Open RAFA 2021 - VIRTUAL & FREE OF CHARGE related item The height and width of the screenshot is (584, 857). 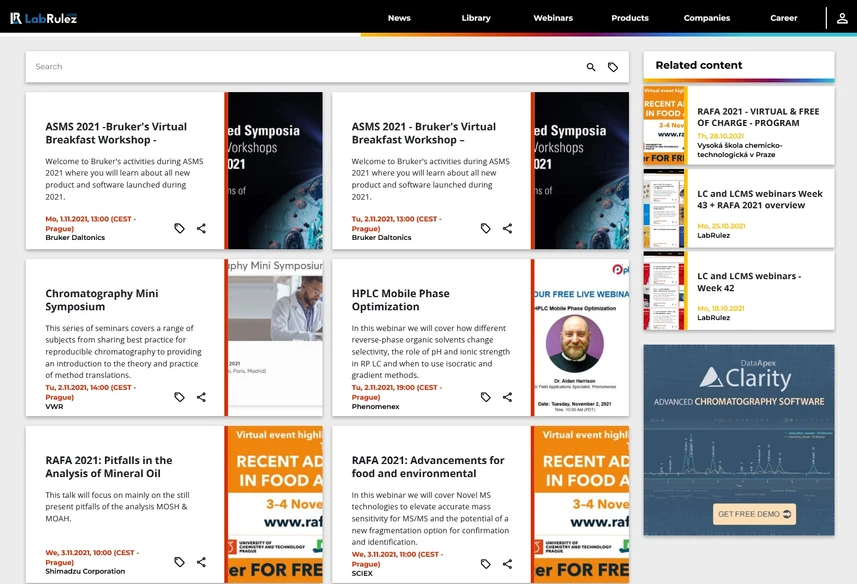point(758,117)
